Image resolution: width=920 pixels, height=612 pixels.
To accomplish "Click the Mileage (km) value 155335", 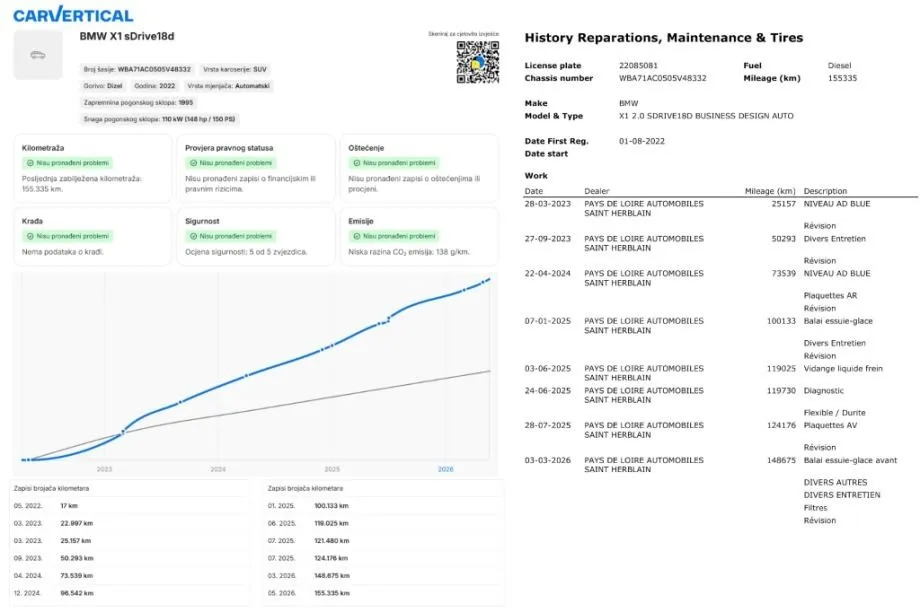I will (x=843, y=78).
